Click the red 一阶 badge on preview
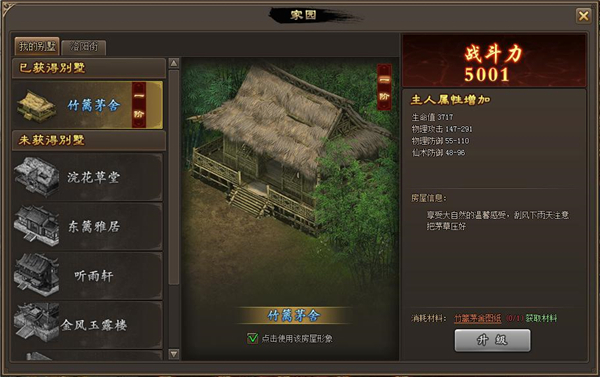 coord(384,87)
